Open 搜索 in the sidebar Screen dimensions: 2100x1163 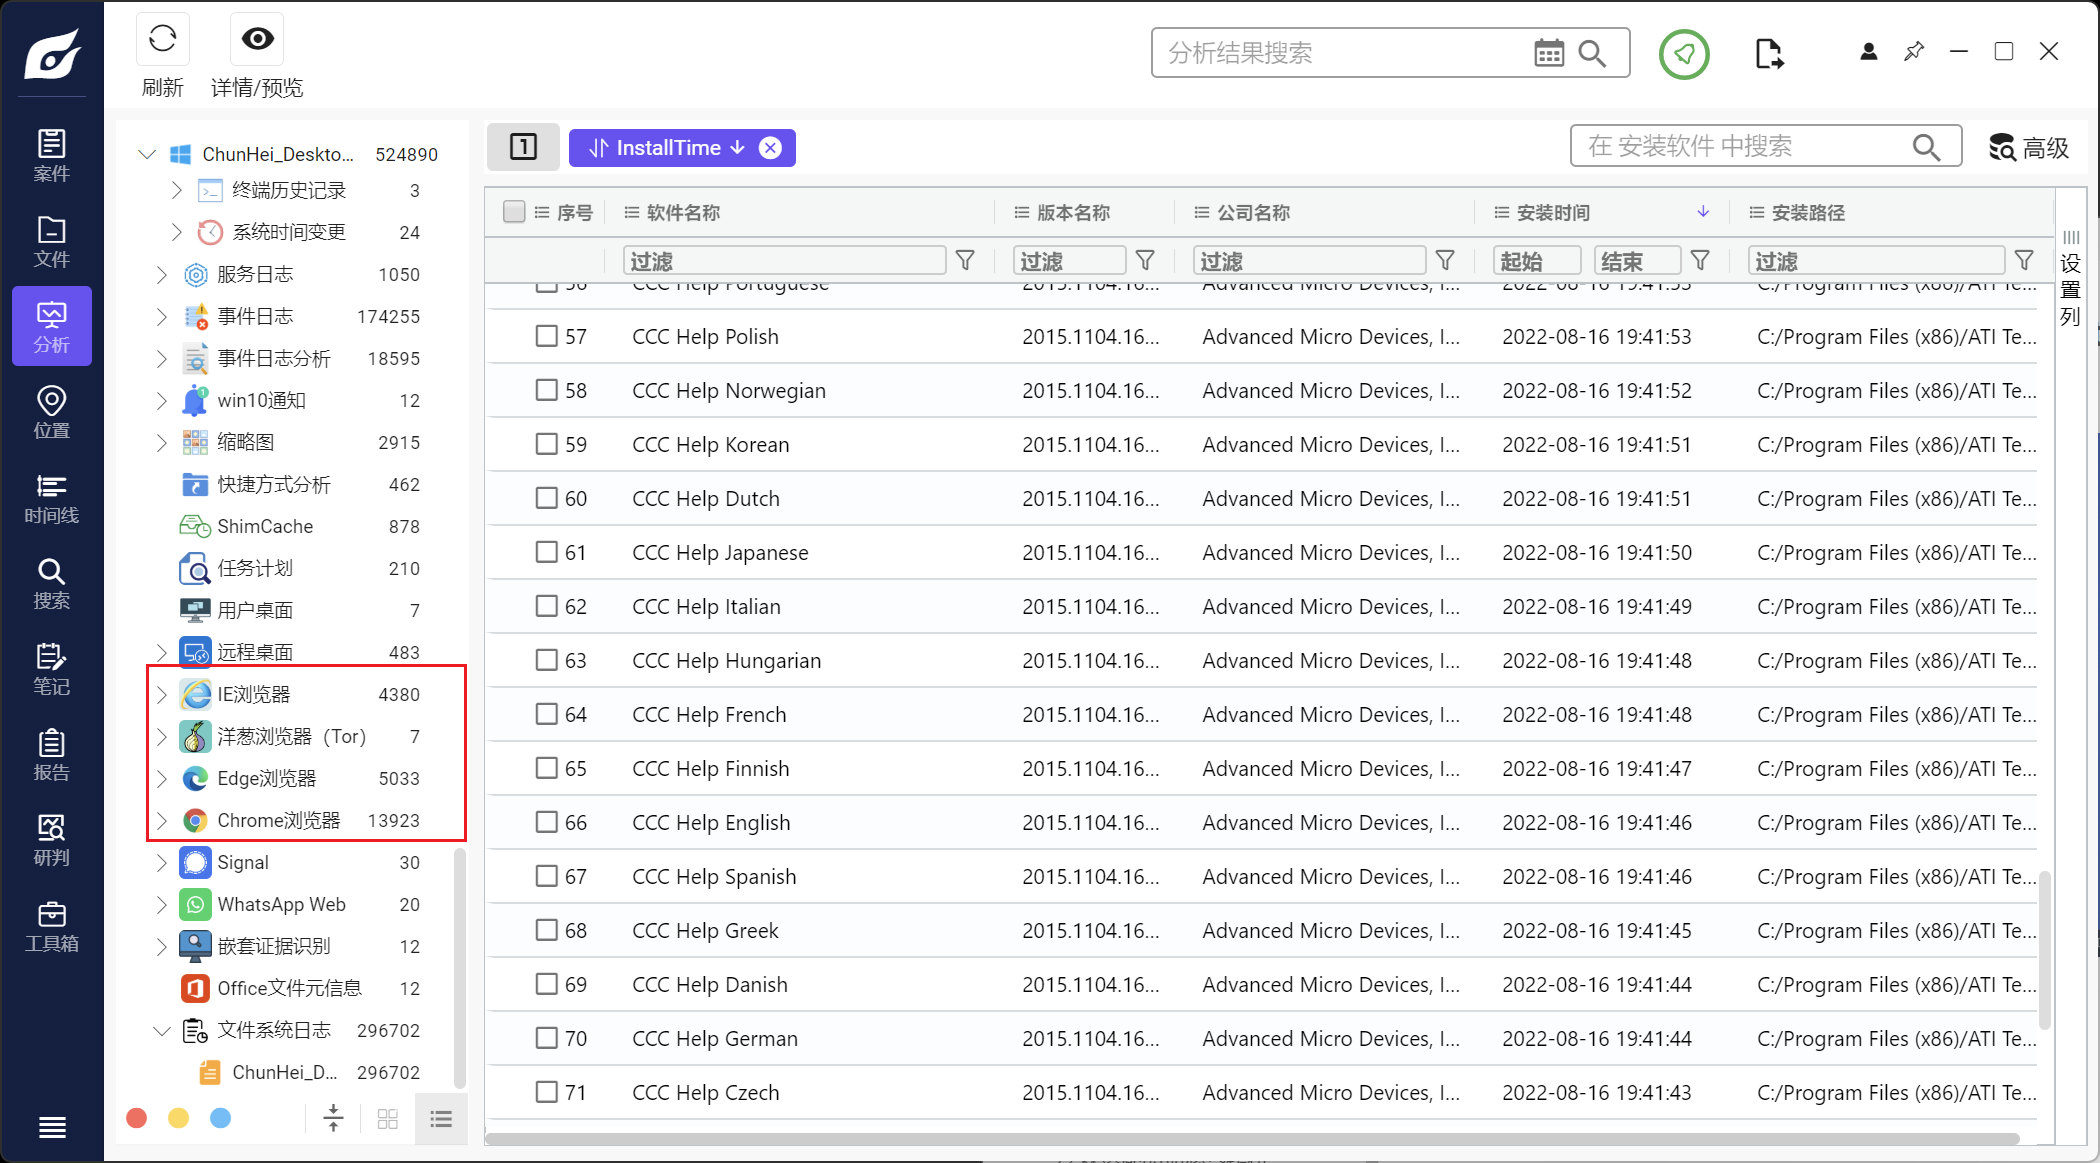52,584
